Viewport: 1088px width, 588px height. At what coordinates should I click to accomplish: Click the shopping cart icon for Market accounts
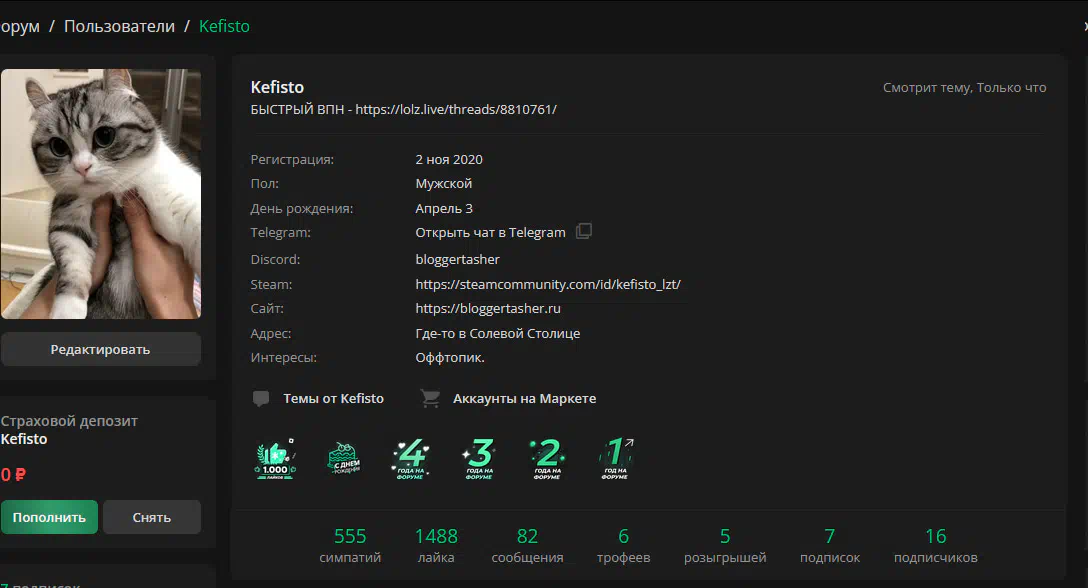click(430, 398)
